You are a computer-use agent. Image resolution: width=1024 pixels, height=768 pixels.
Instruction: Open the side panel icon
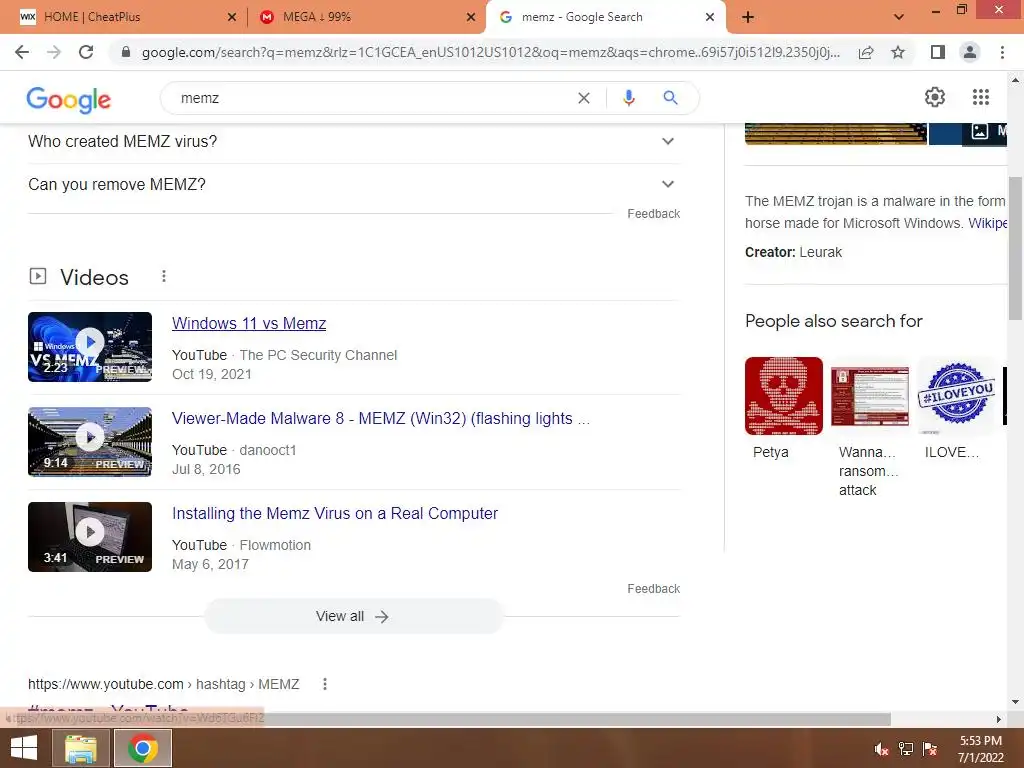(938, 52)
